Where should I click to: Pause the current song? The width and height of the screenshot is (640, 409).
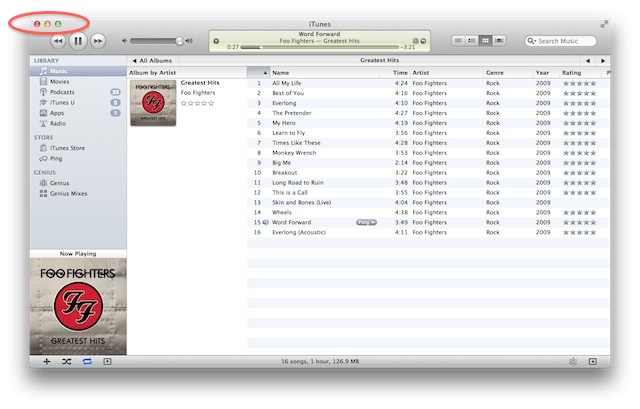tap(78, 41)
